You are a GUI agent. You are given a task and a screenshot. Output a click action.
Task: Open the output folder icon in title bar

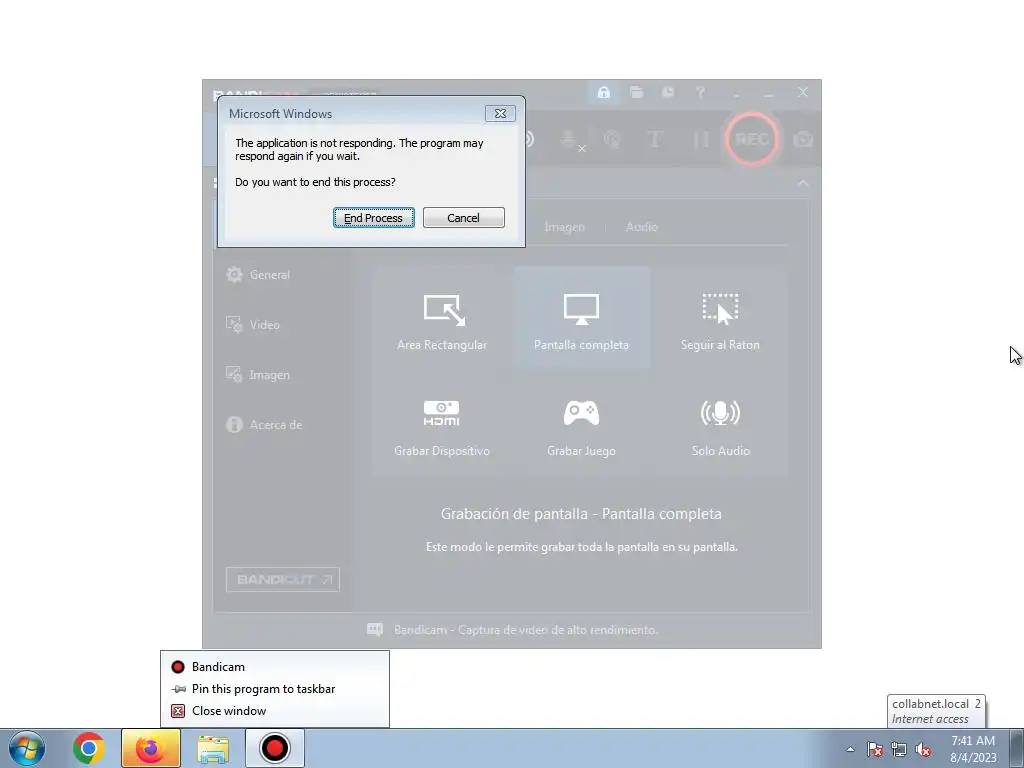click(637, 93)
